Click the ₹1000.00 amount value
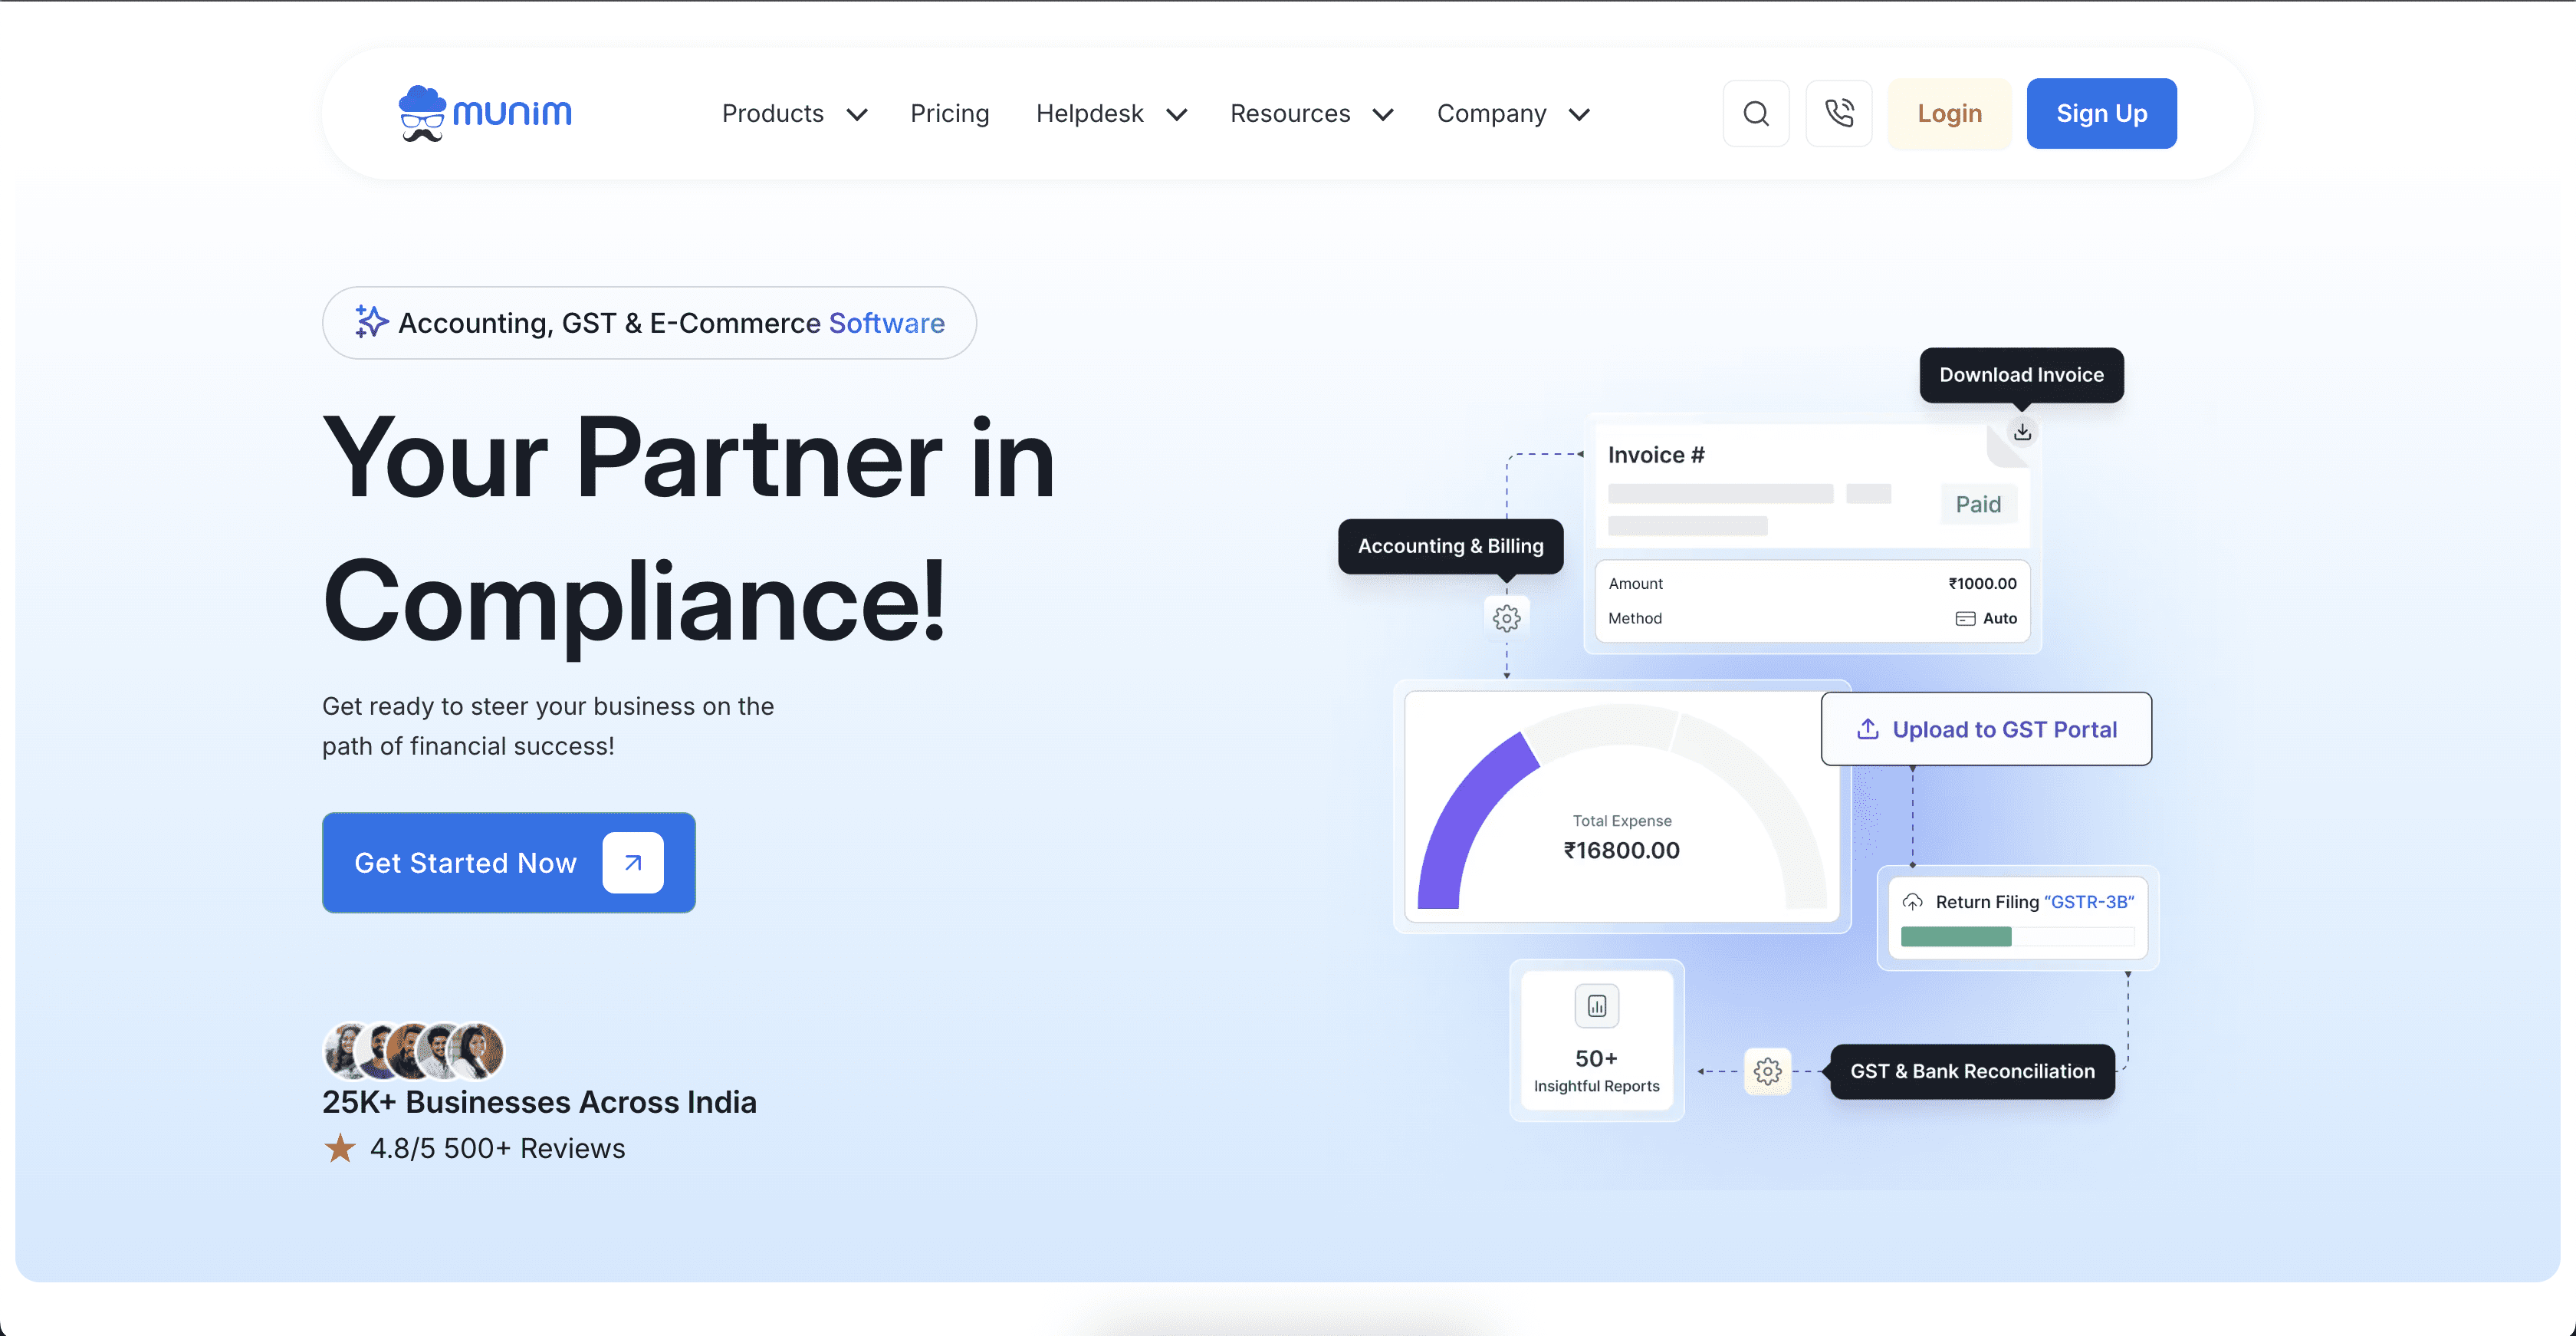 point(1982,584)
